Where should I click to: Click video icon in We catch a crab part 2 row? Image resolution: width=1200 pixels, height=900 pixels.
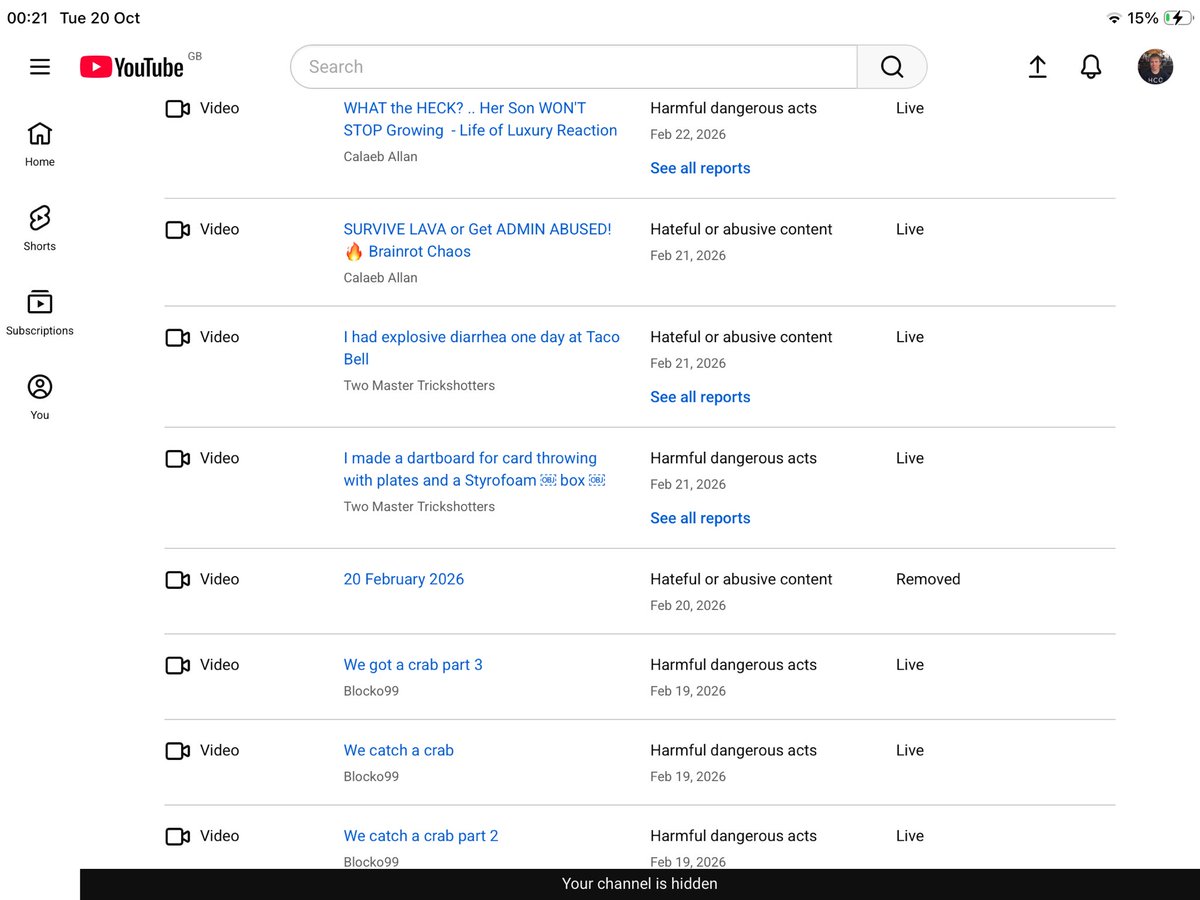coord(178,837)
